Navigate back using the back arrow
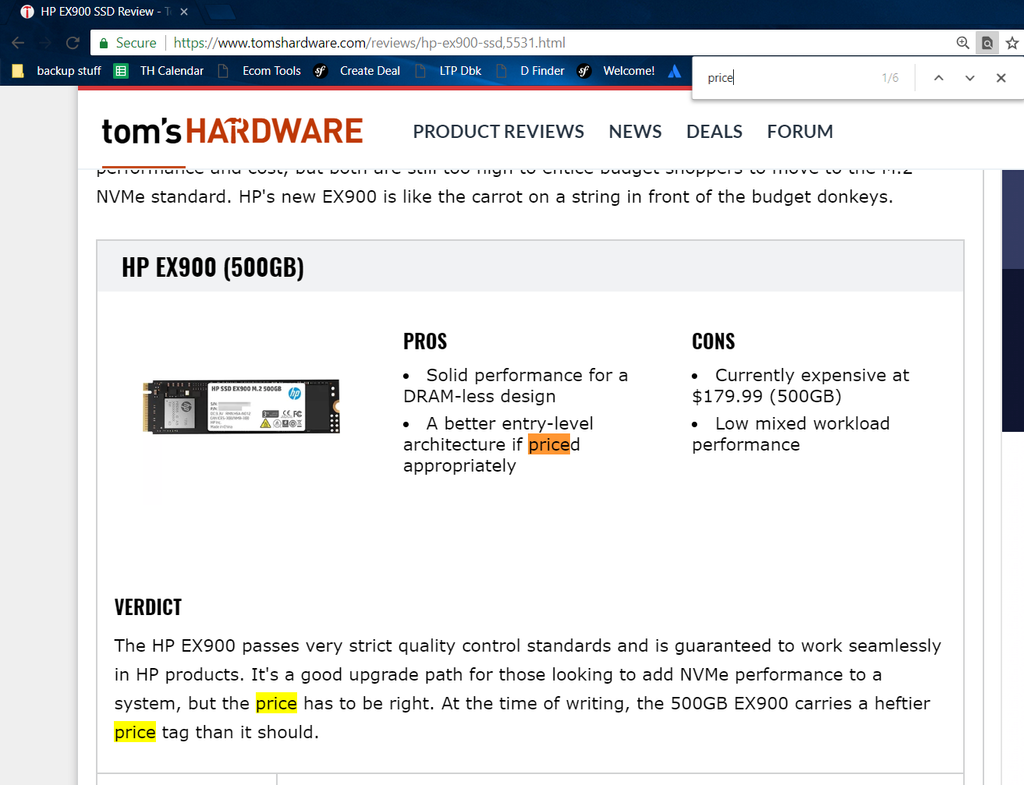Viewport: 1024px width, 785px height. (17, 43)
